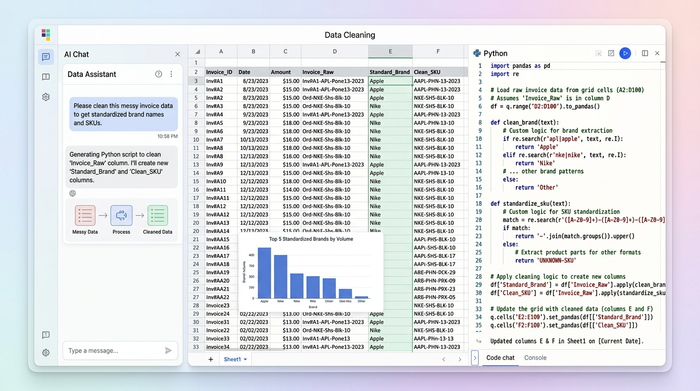This screenshot has height=391, width=700.
Task: Click the user chat message bubble
Action: click(123, 114)
